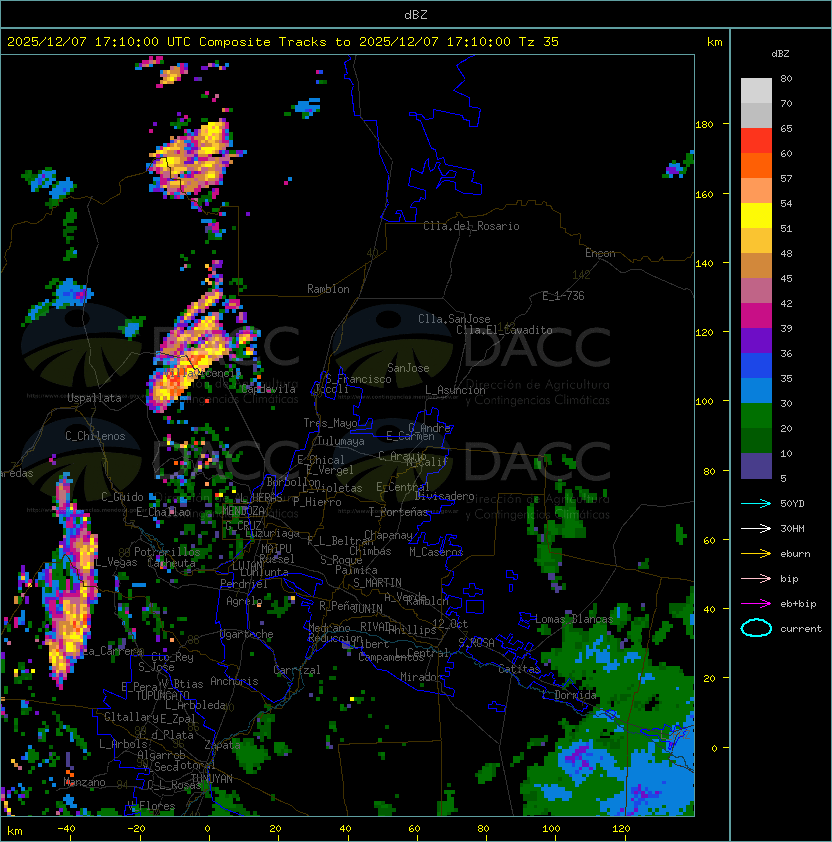
Task: Click the 'MENDOZA' city label
Action: (243, 511)
